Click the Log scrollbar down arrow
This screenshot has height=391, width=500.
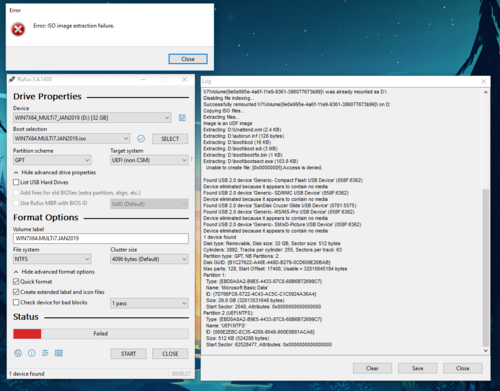pyautogui.click(x=486, y=351)
